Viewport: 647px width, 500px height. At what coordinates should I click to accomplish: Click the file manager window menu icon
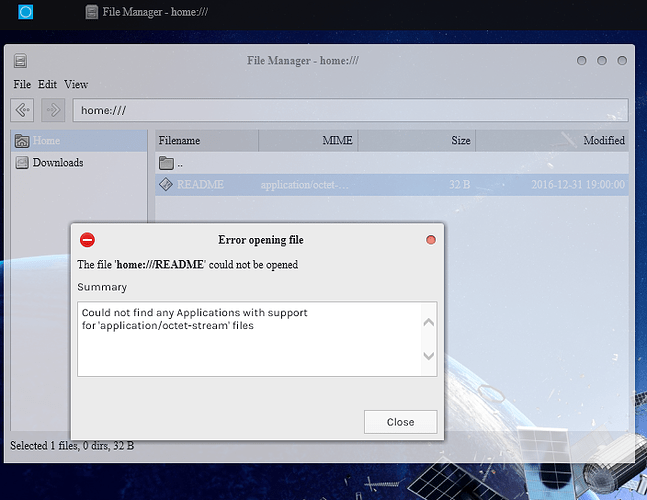pyautogui.click(x=20, y=61)
